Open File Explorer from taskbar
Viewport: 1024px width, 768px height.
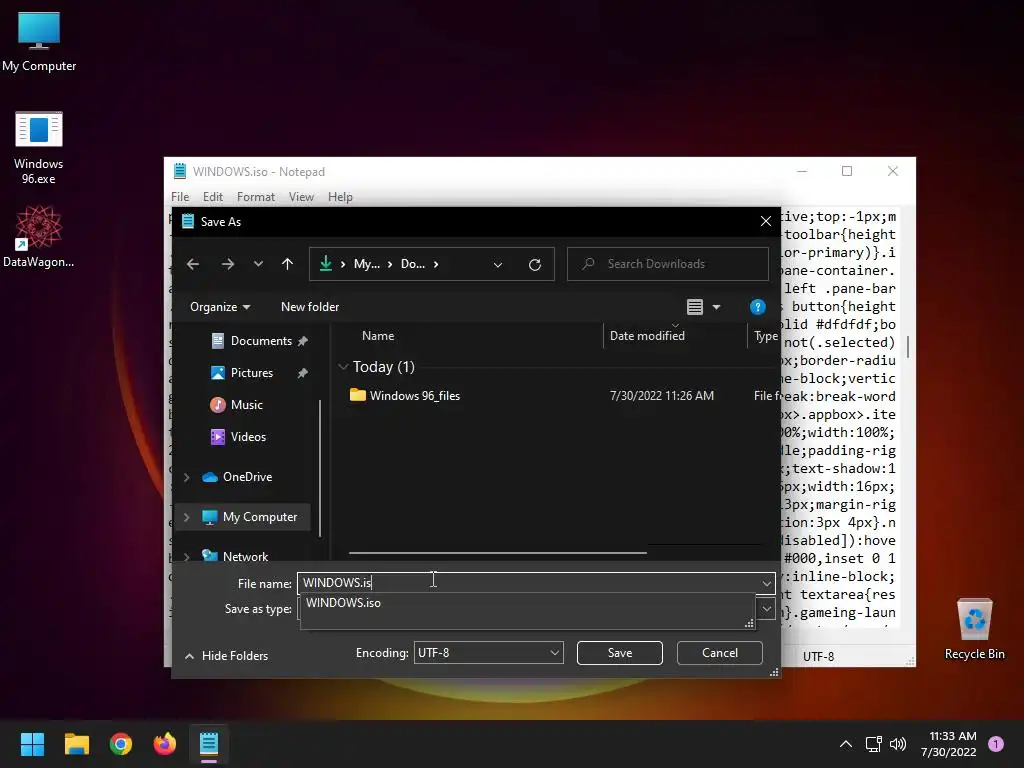(x=76, y=744)
